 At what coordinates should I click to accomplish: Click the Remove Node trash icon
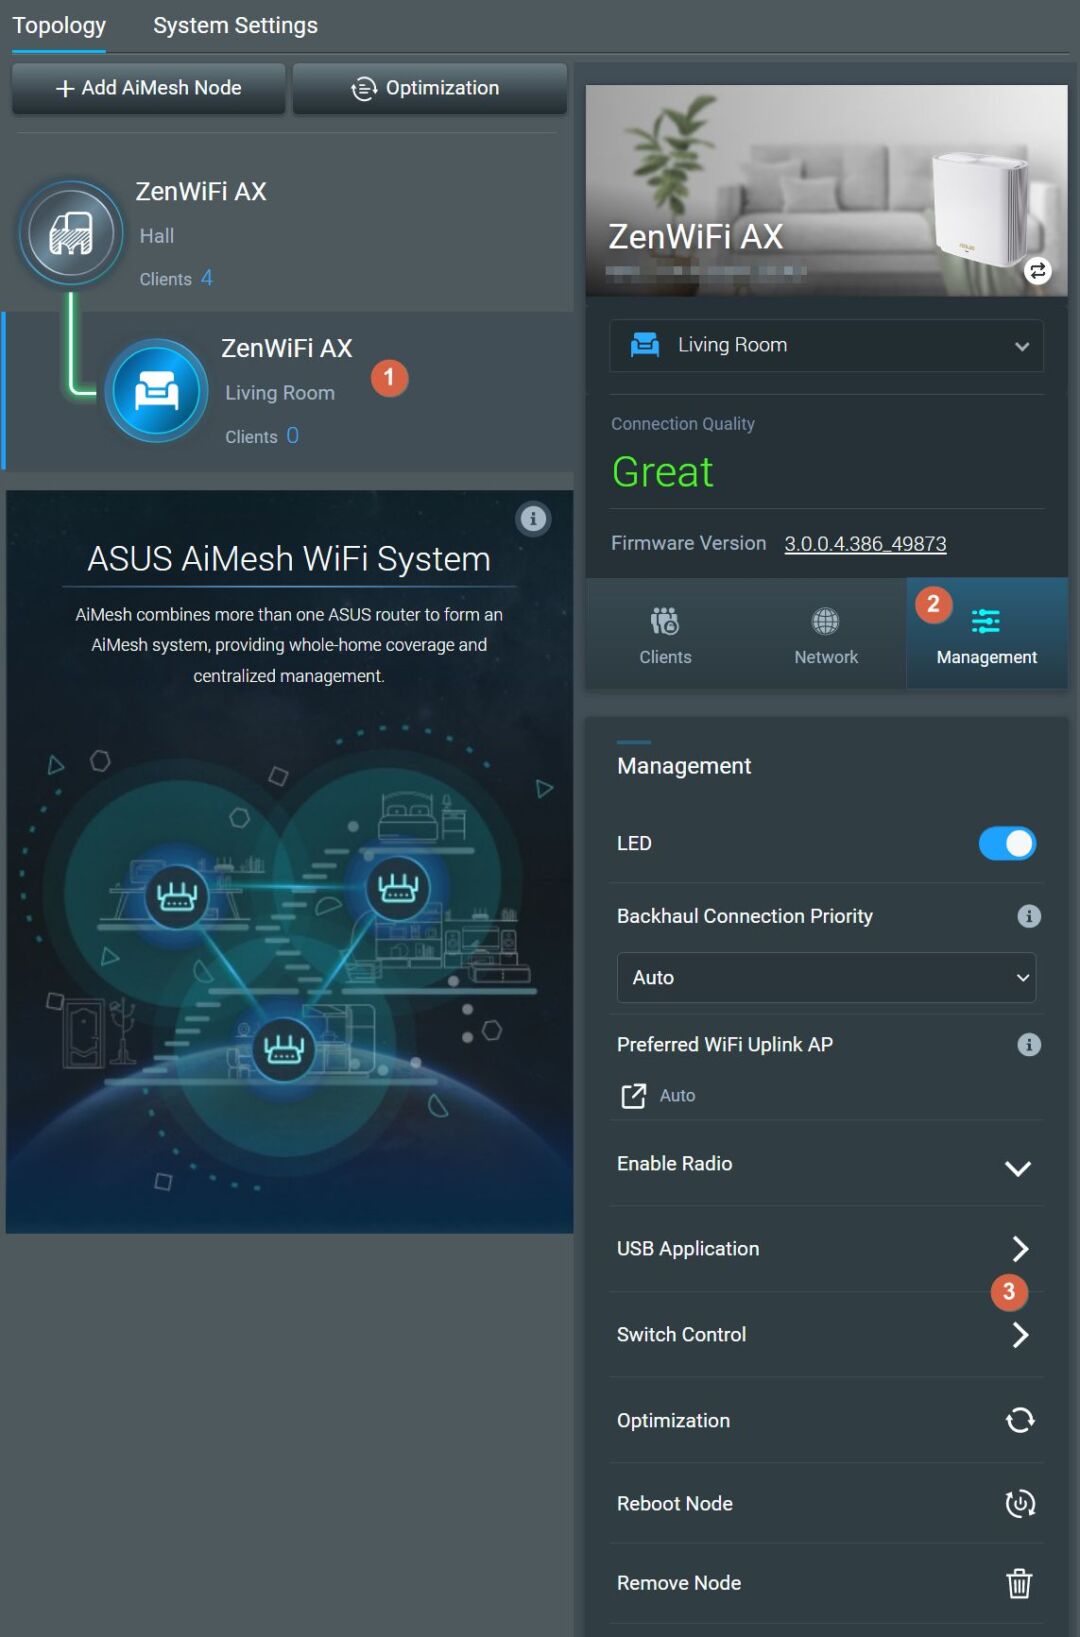pyautogui.click(x=1019, y=1583)
